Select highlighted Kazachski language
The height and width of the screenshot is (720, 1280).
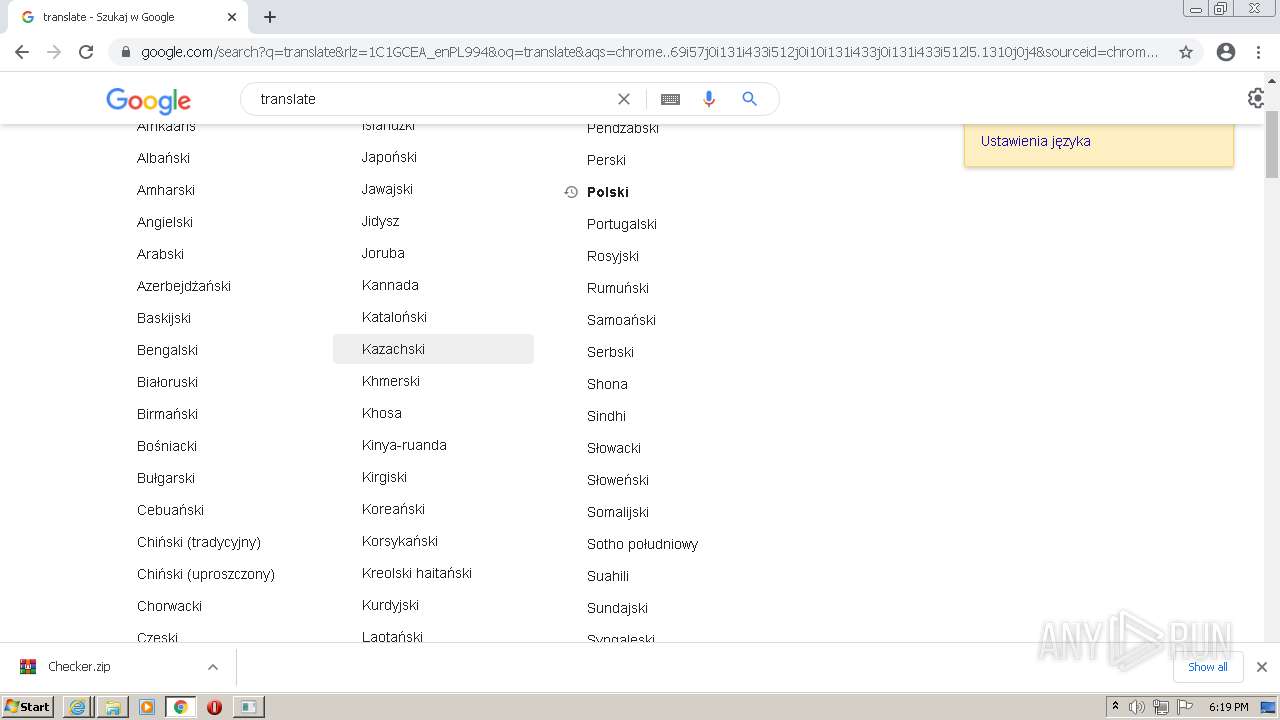click(x=433, y=349)
